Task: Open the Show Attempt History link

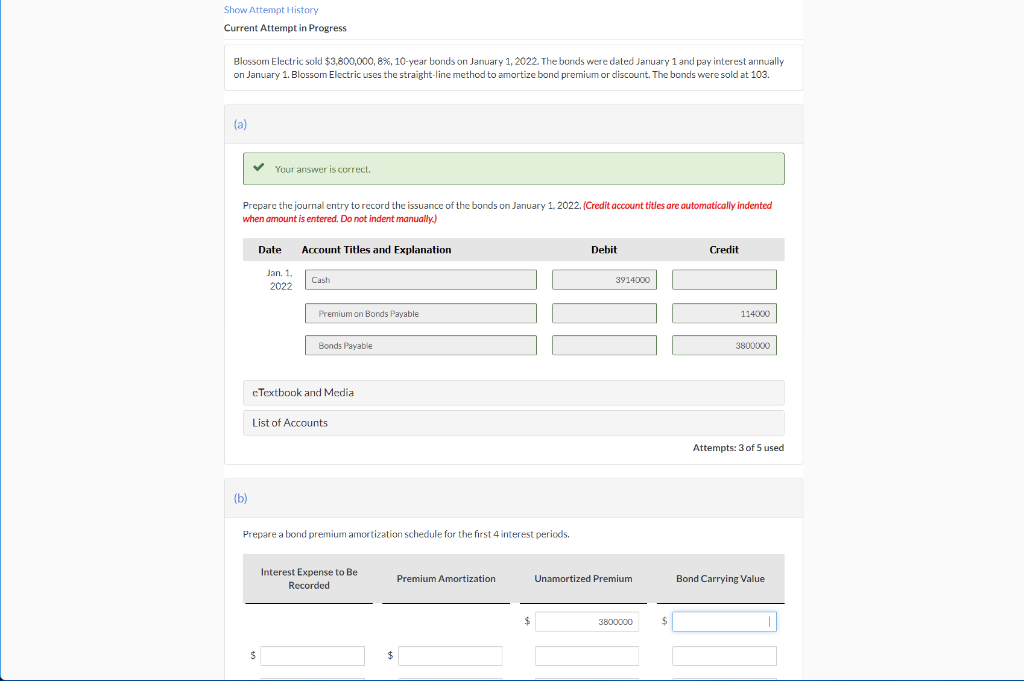Action: pos(271,10)
